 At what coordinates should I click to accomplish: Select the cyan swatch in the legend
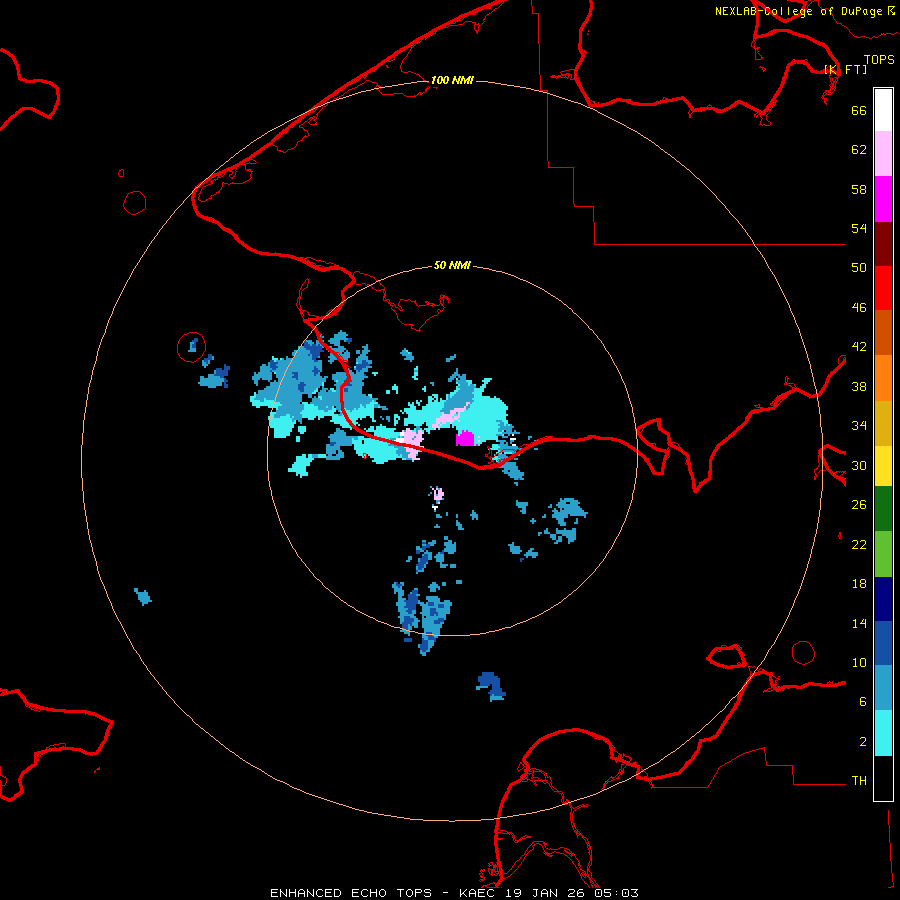[883, 733]
